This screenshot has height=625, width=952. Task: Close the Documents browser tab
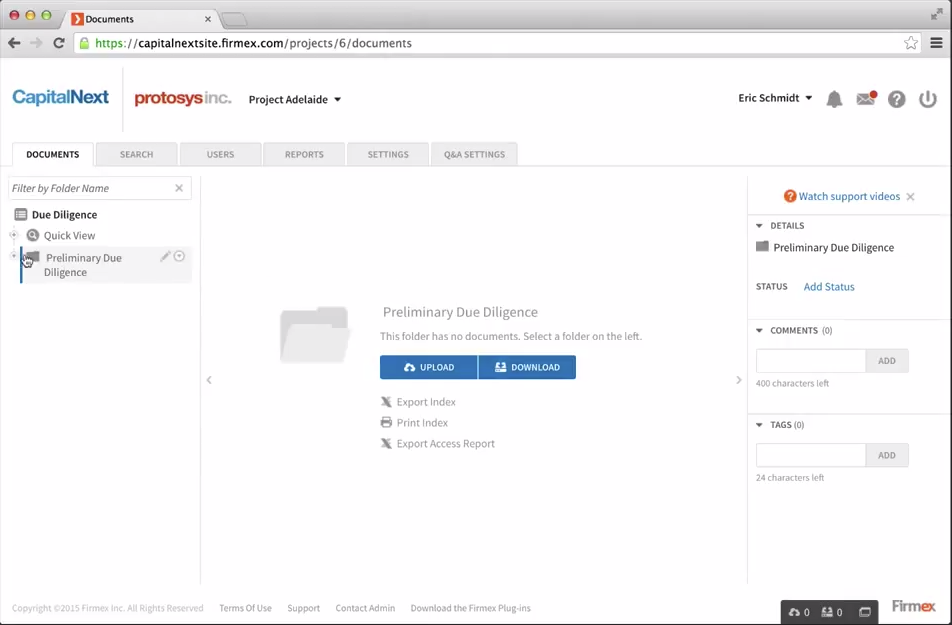tap(208, 19)
